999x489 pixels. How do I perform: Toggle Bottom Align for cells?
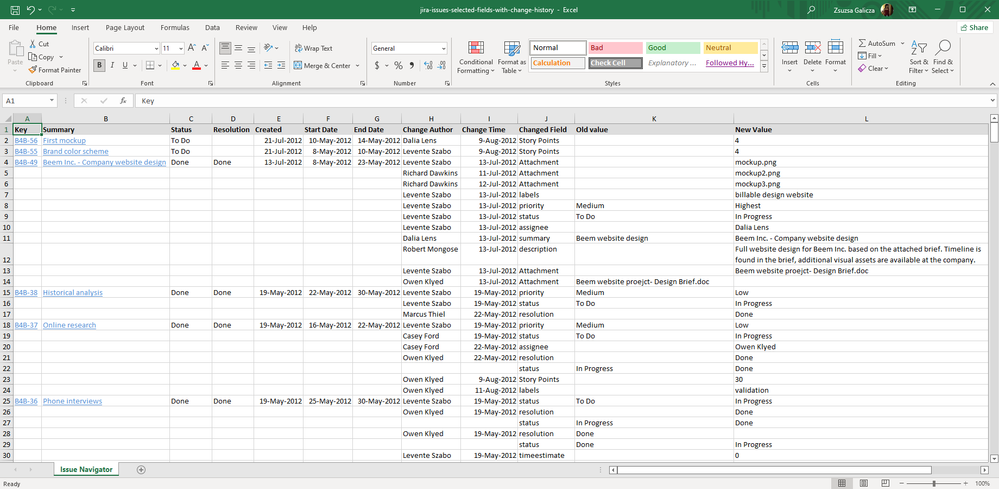(x=250, y=48)
